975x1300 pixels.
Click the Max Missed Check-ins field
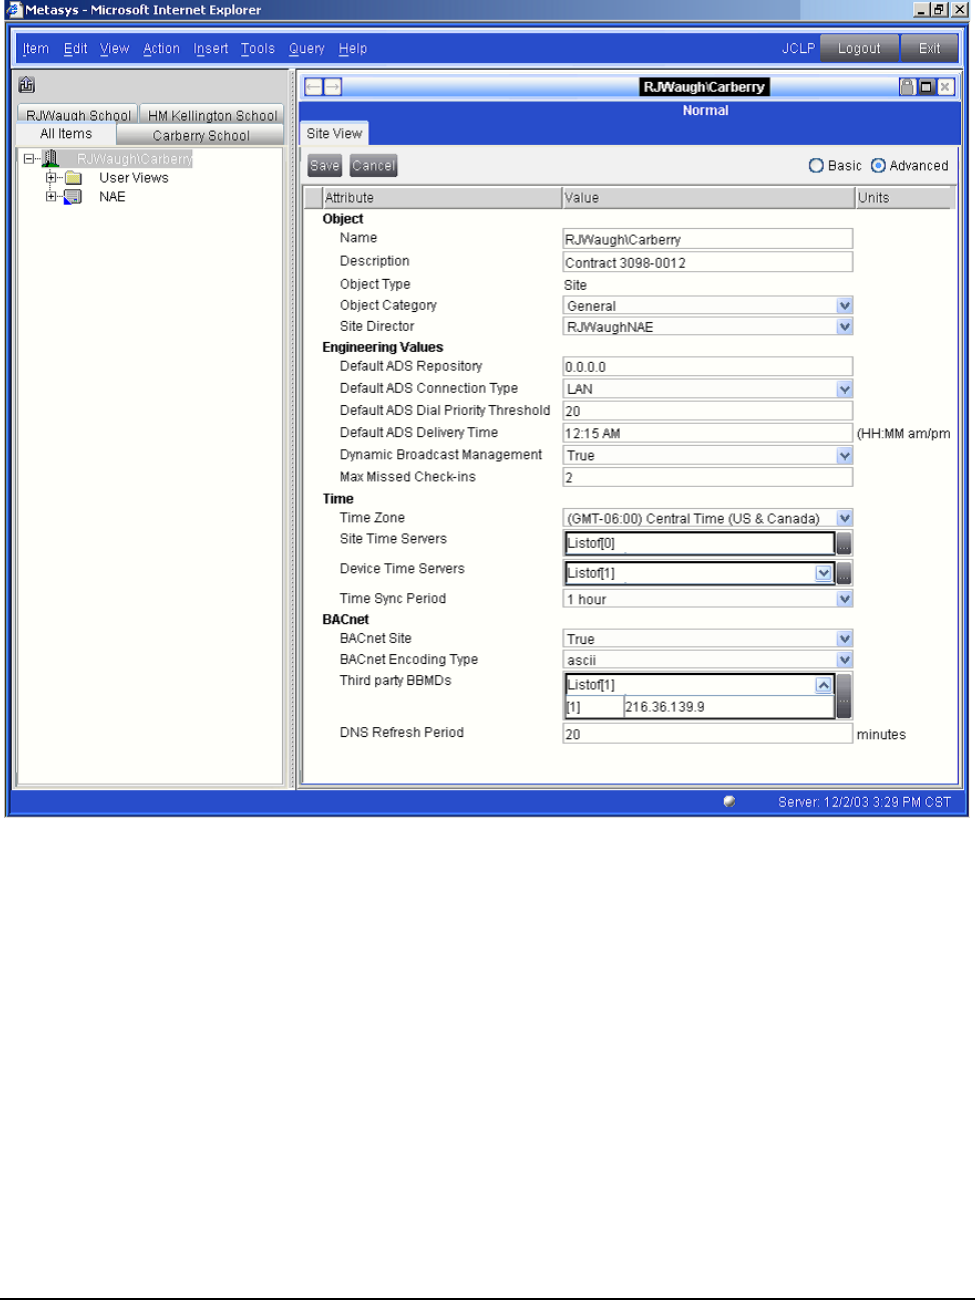click(708, 477)
